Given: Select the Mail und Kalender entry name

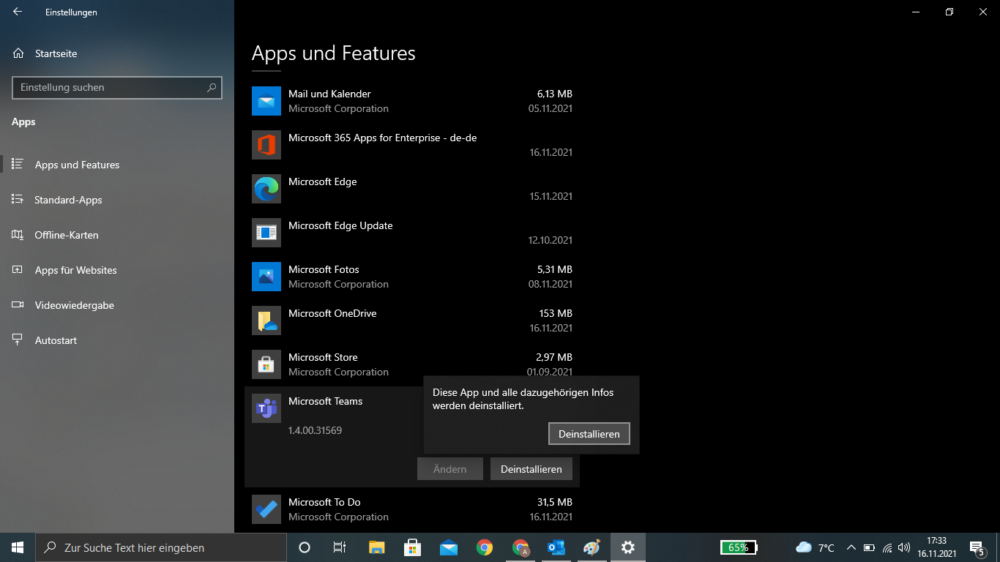Looking at the screenshot, I should click(x=329, y=94).
